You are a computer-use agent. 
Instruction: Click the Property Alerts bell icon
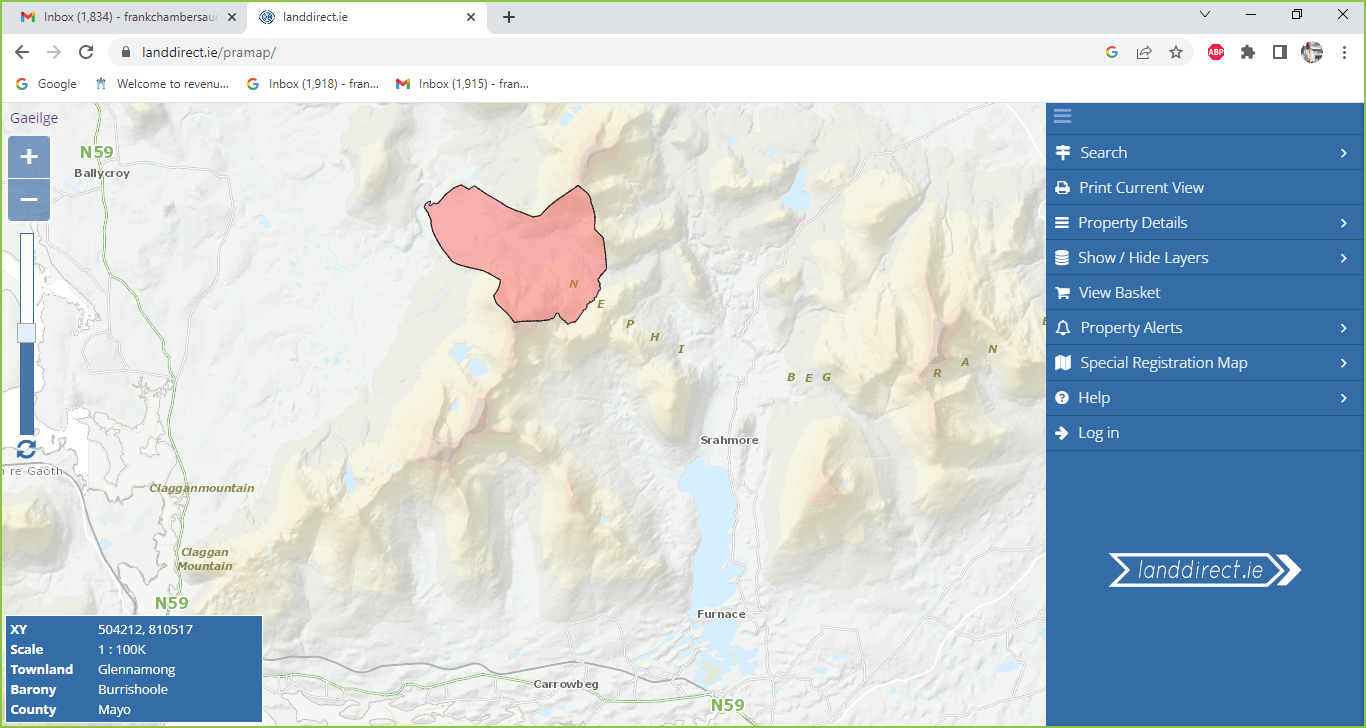(x=1063, y=328)
